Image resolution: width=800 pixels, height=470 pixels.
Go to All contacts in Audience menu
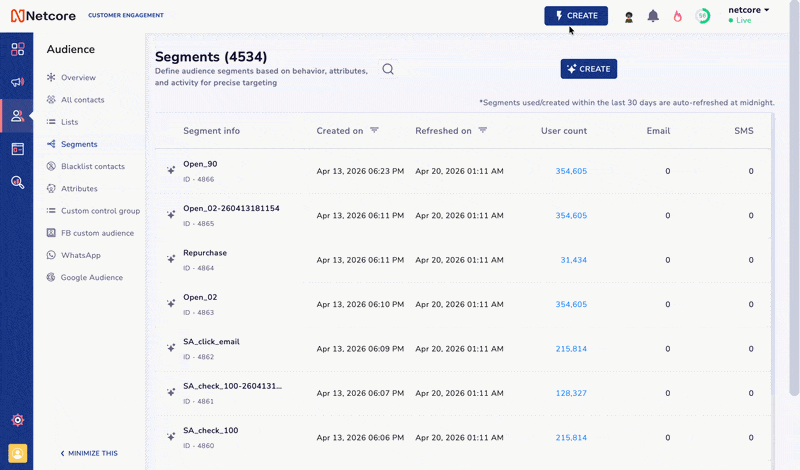(82, 100)
